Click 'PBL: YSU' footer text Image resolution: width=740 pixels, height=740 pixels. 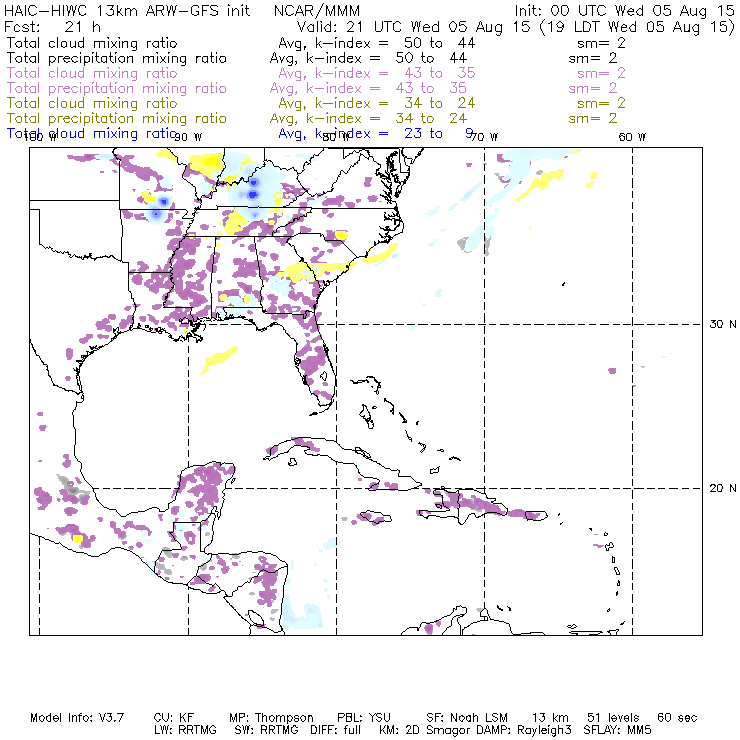(x=364, y=718)
